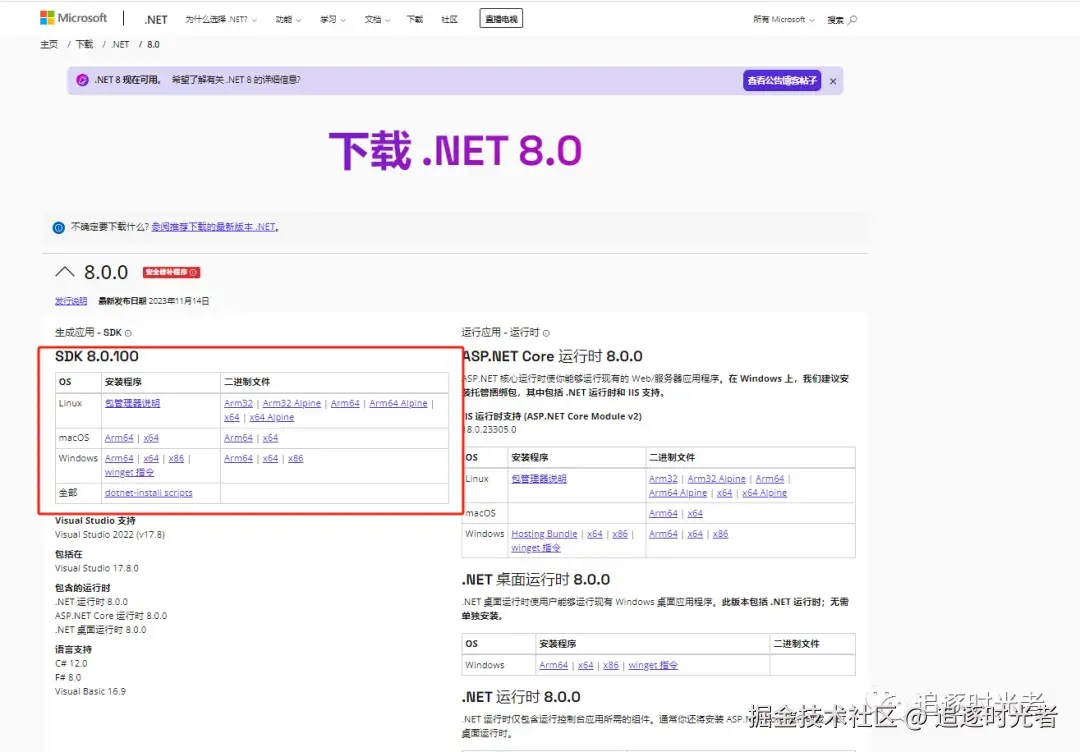Select the 'SDK 8.0.100' heading text
Screen dimensions: 1080x752
(97, 356)
